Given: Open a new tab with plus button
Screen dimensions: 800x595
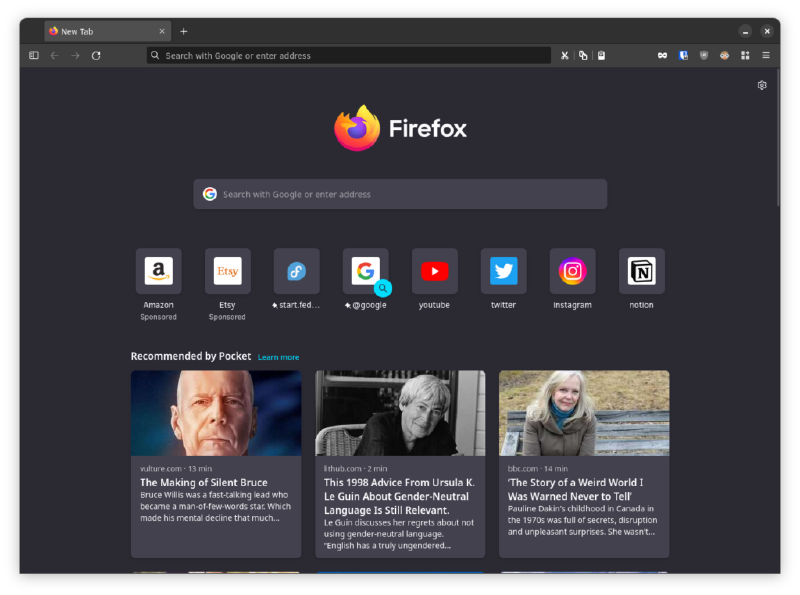Looking at the screenshot, I should click(184, 32).
